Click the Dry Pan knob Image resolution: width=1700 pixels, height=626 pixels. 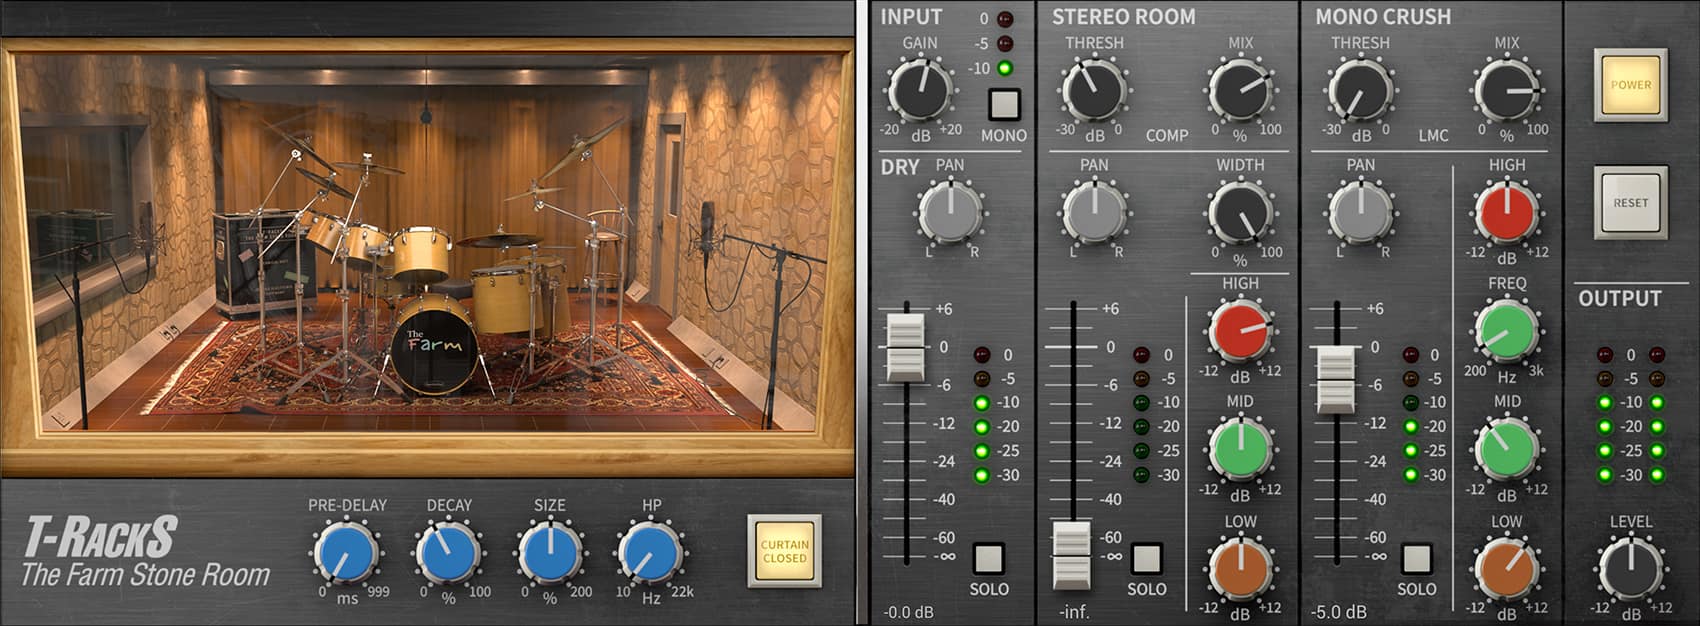(950, 211)
